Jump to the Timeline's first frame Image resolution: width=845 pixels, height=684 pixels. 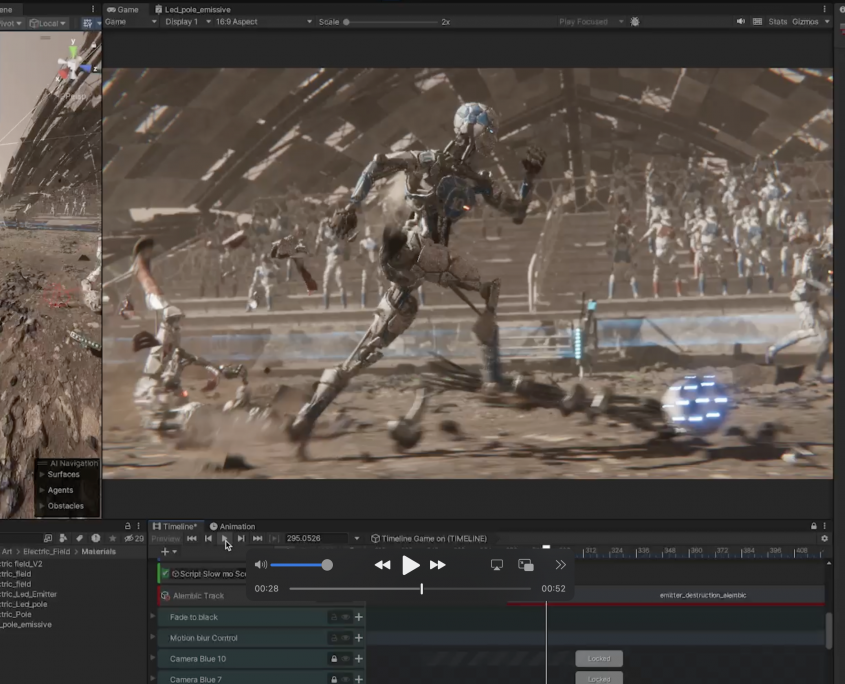coord(192,538)
